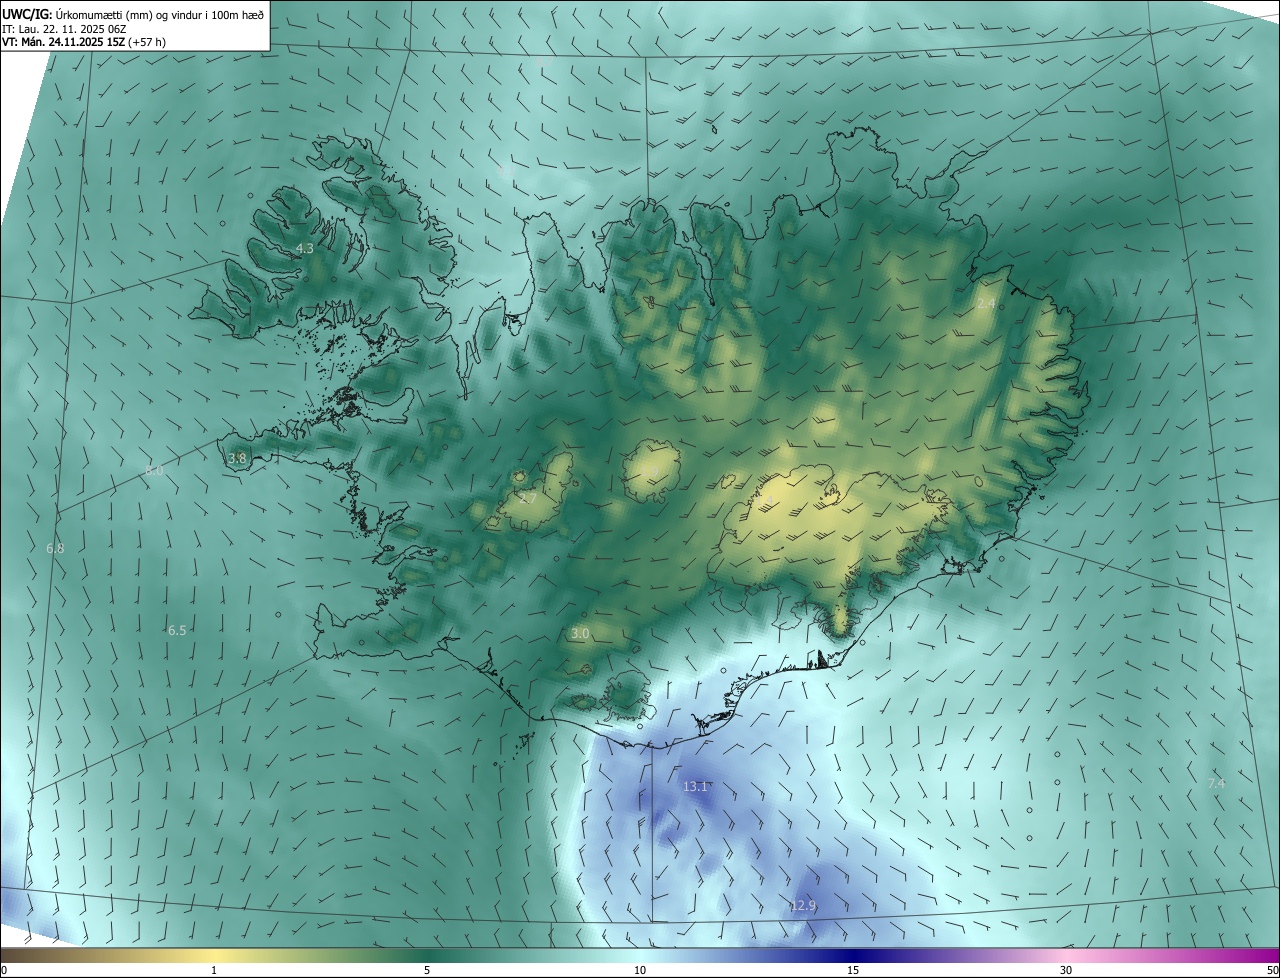Click the map title 'Úrkomumætti (mm) og vindur í 100m hæð'
Viewport: 1280px width, 978px height.
(159, 14)
